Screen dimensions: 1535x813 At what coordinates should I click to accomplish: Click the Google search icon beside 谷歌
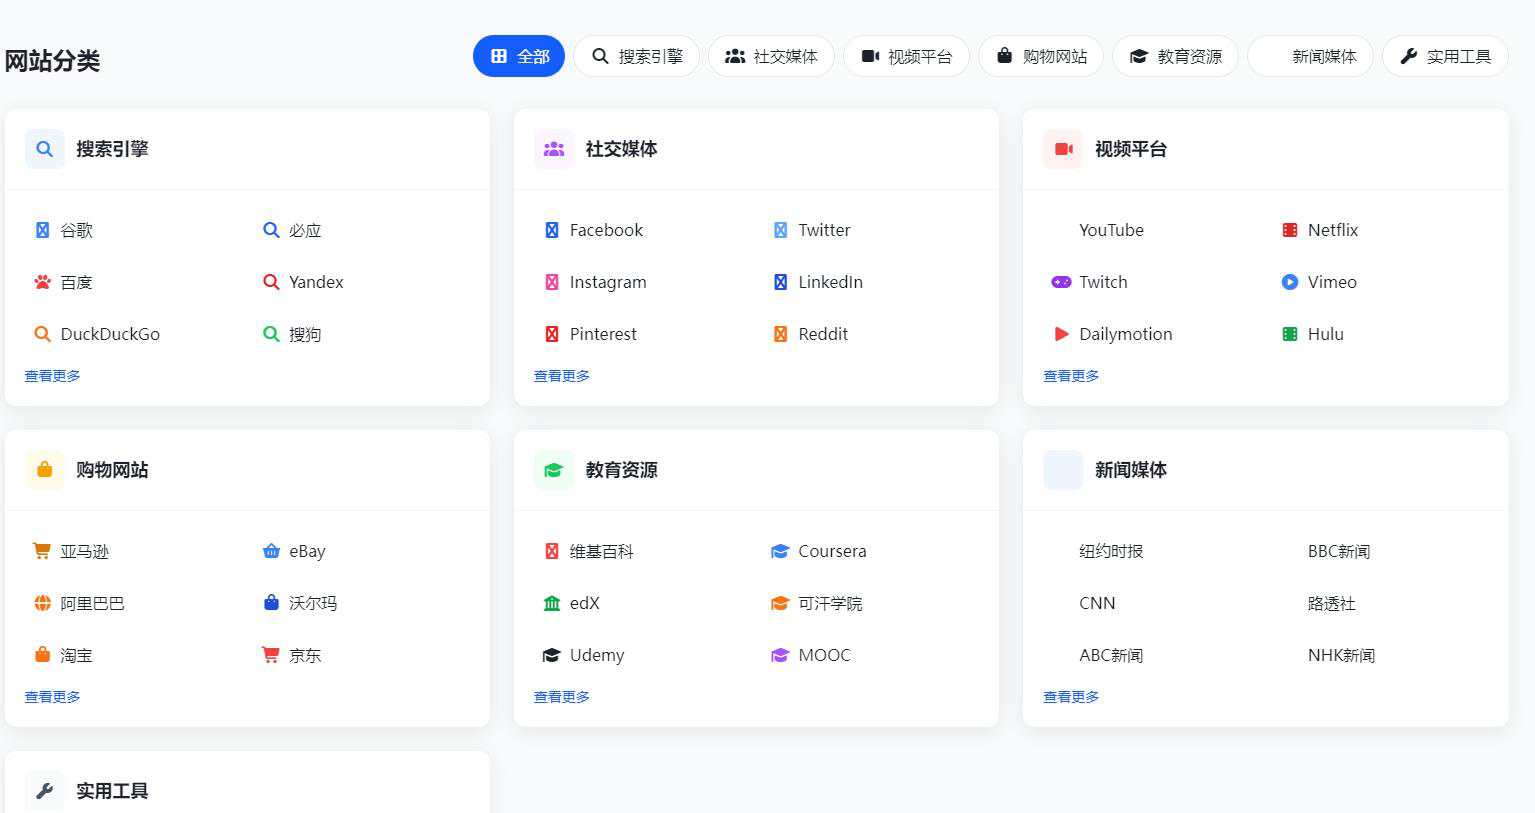(x=41, y=230)
